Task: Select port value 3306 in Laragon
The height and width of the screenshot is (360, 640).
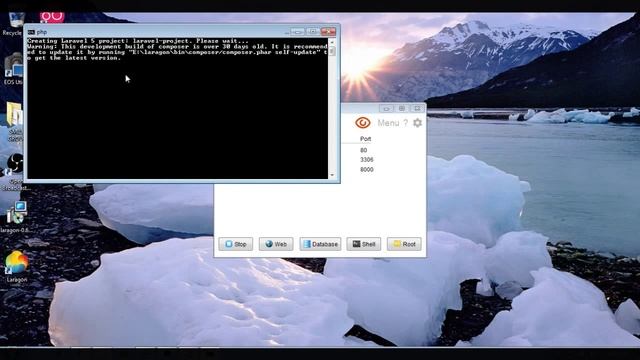Action: tap(367, 160)
